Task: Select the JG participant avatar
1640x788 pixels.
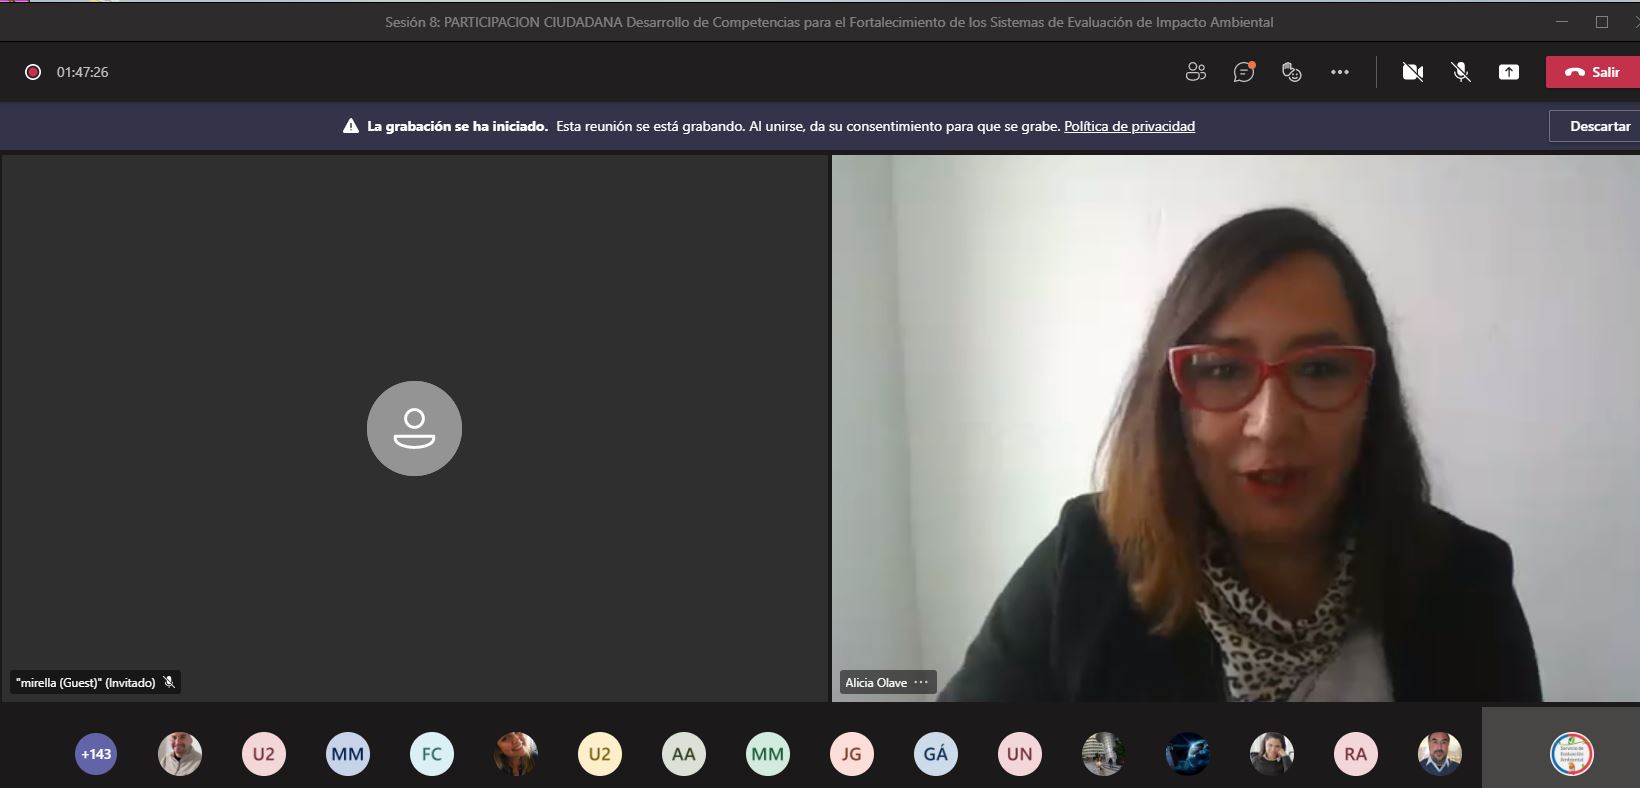Action: tap(852, 754)
